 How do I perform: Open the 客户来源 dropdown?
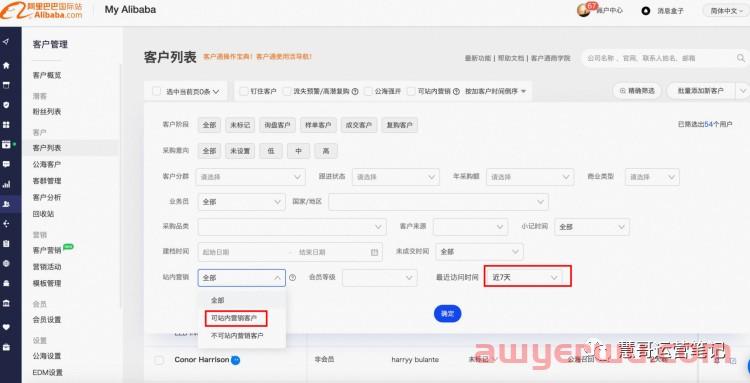click(x=470, y=227)
